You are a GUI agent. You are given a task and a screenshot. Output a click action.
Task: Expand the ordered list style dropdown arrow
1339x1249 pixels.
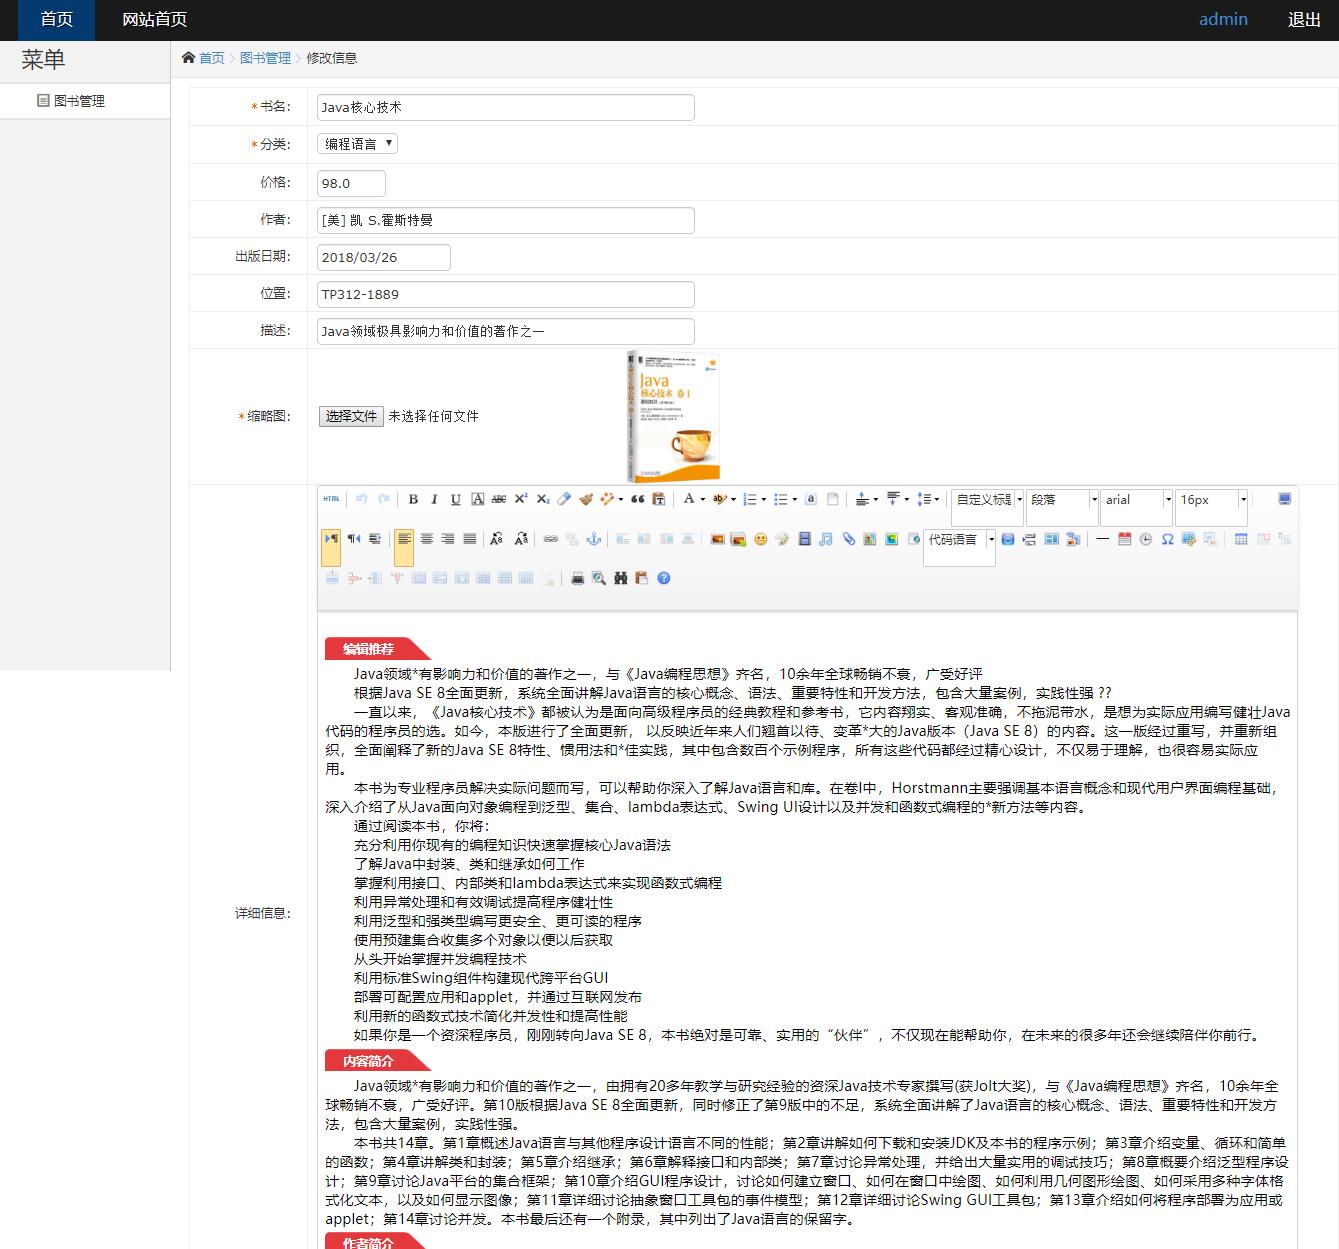tap(764, 499)
